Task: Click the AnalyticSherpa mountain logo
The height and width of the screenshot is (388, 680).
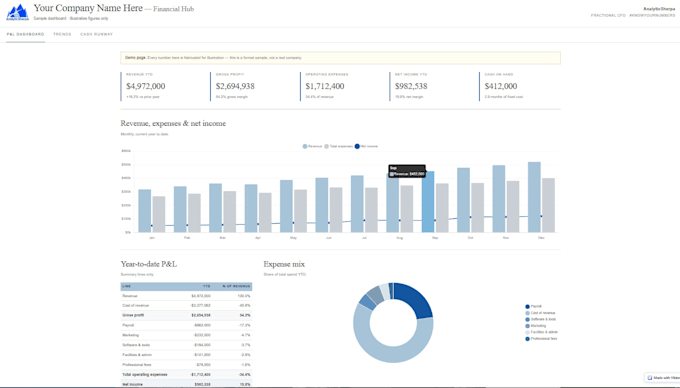Action: 17,12
